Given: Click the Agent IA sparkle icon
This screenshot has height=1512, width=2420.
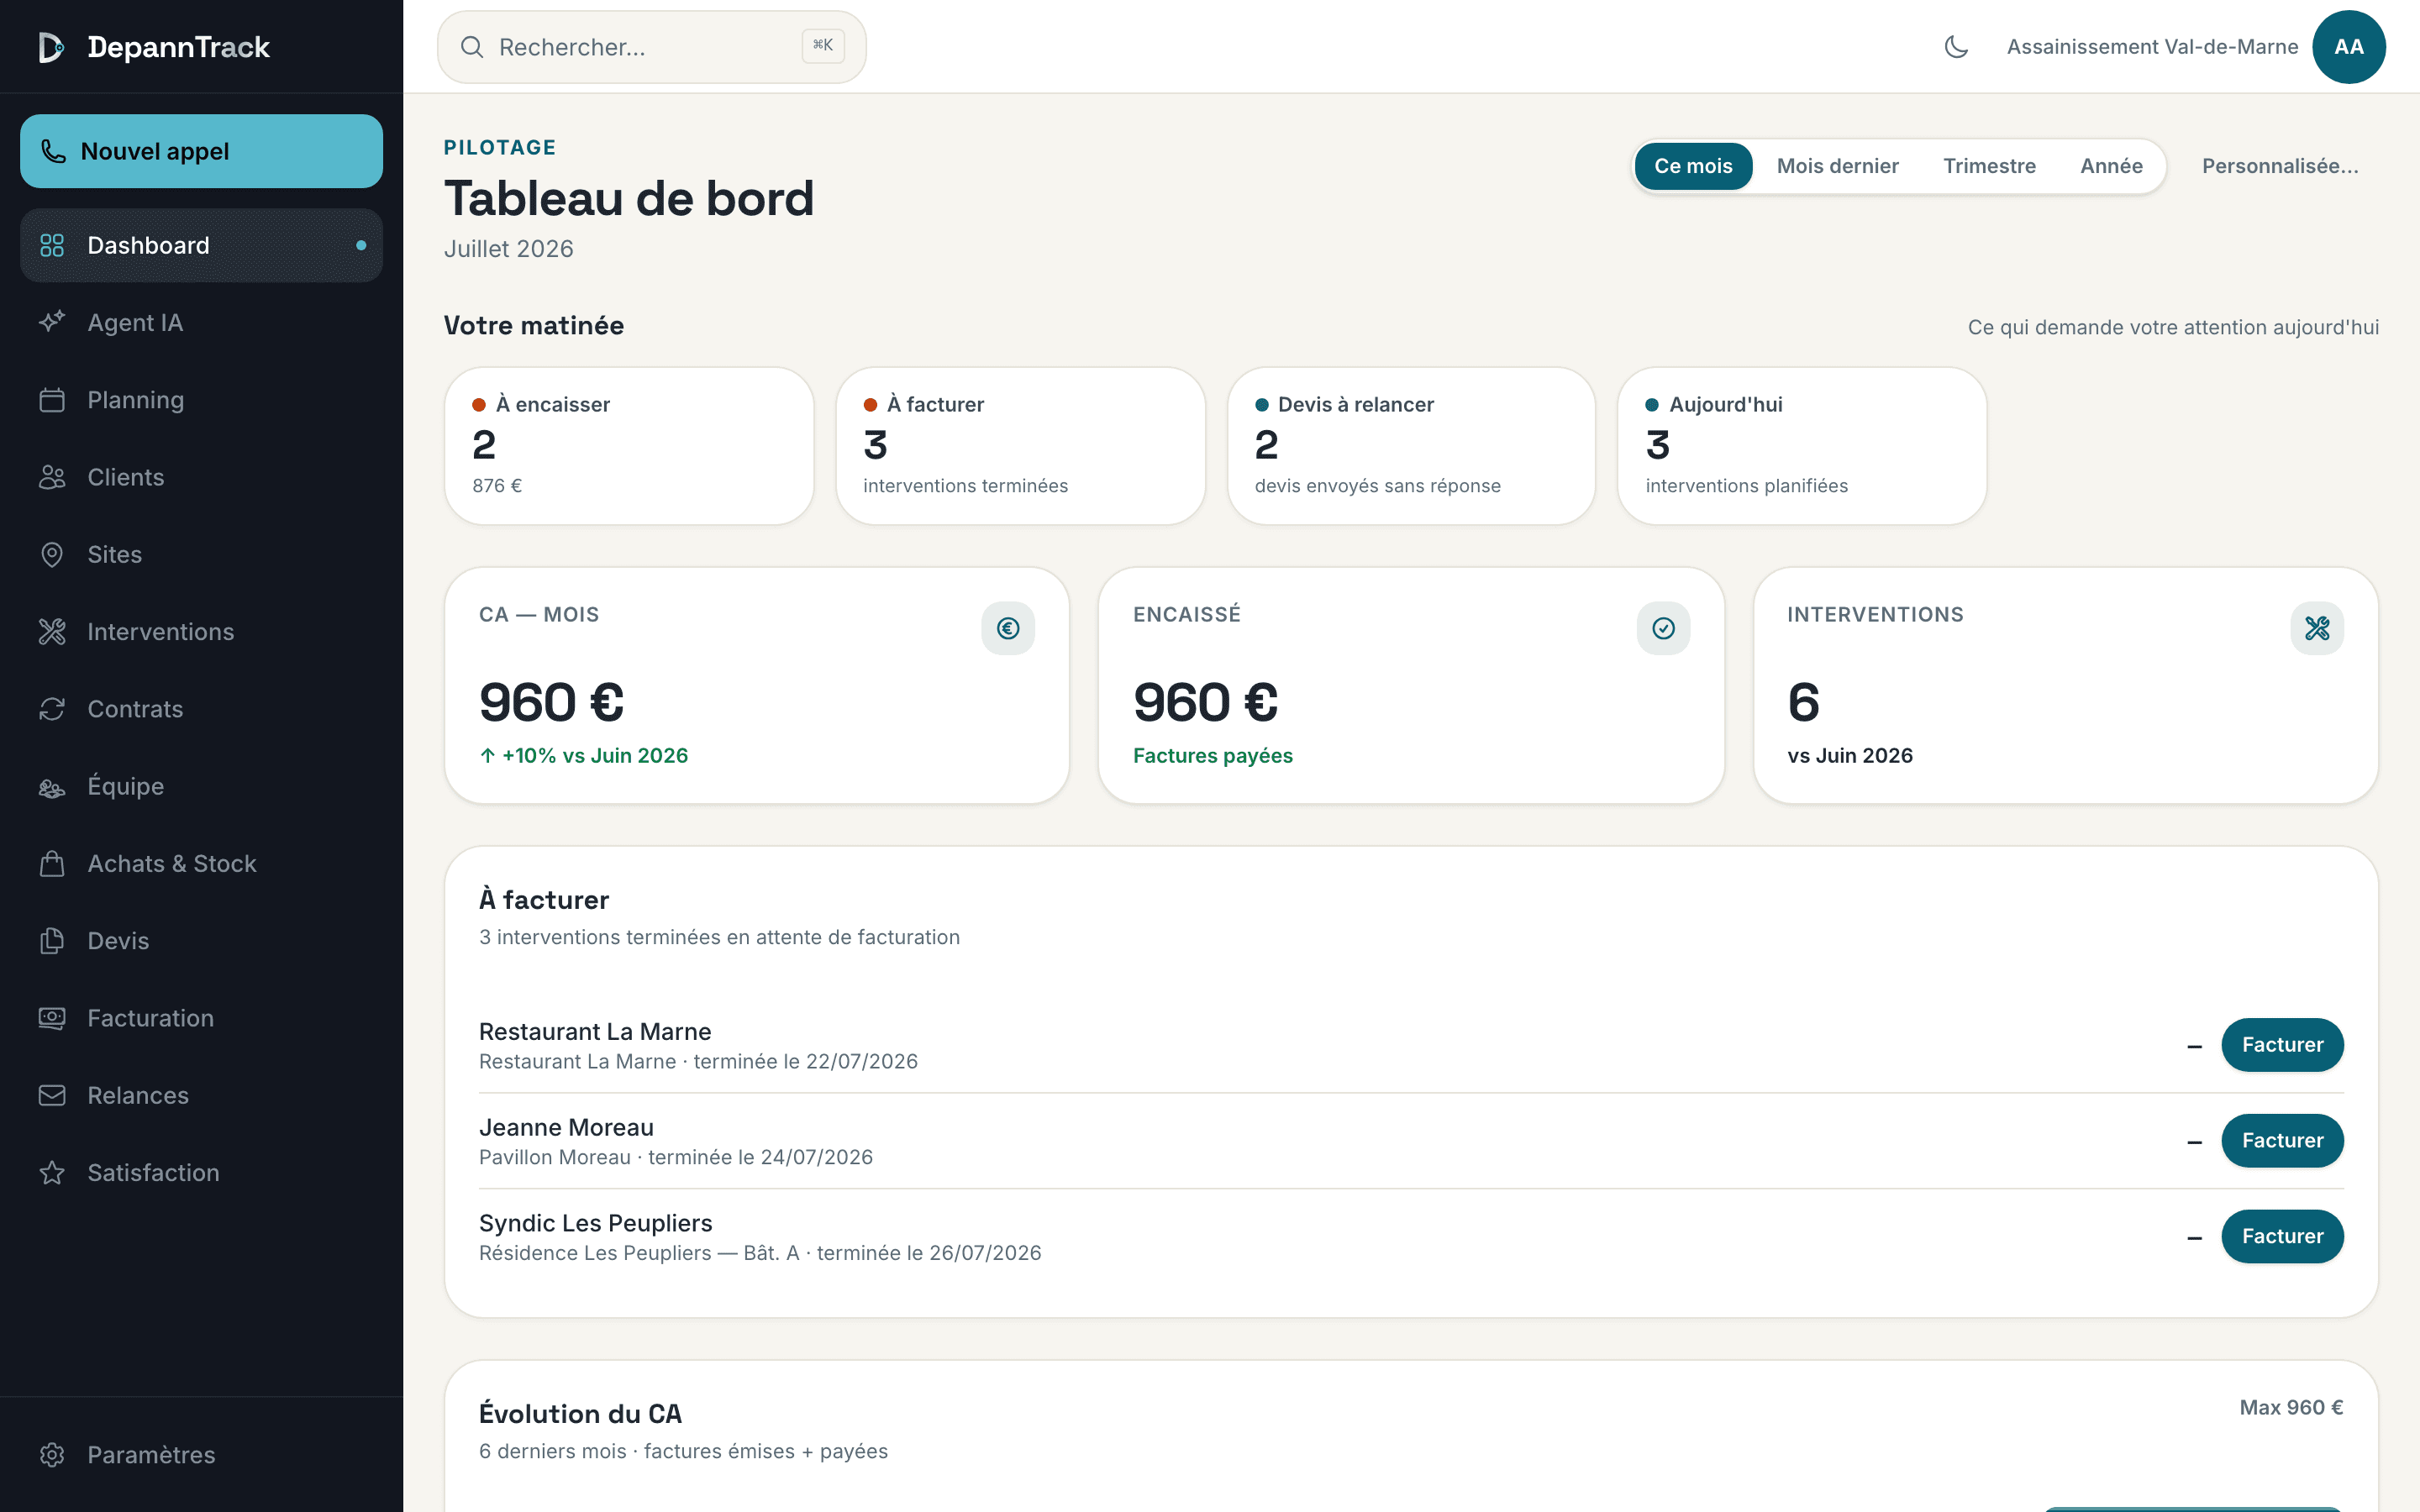Looking at the screenshot, I should [52, 322].
